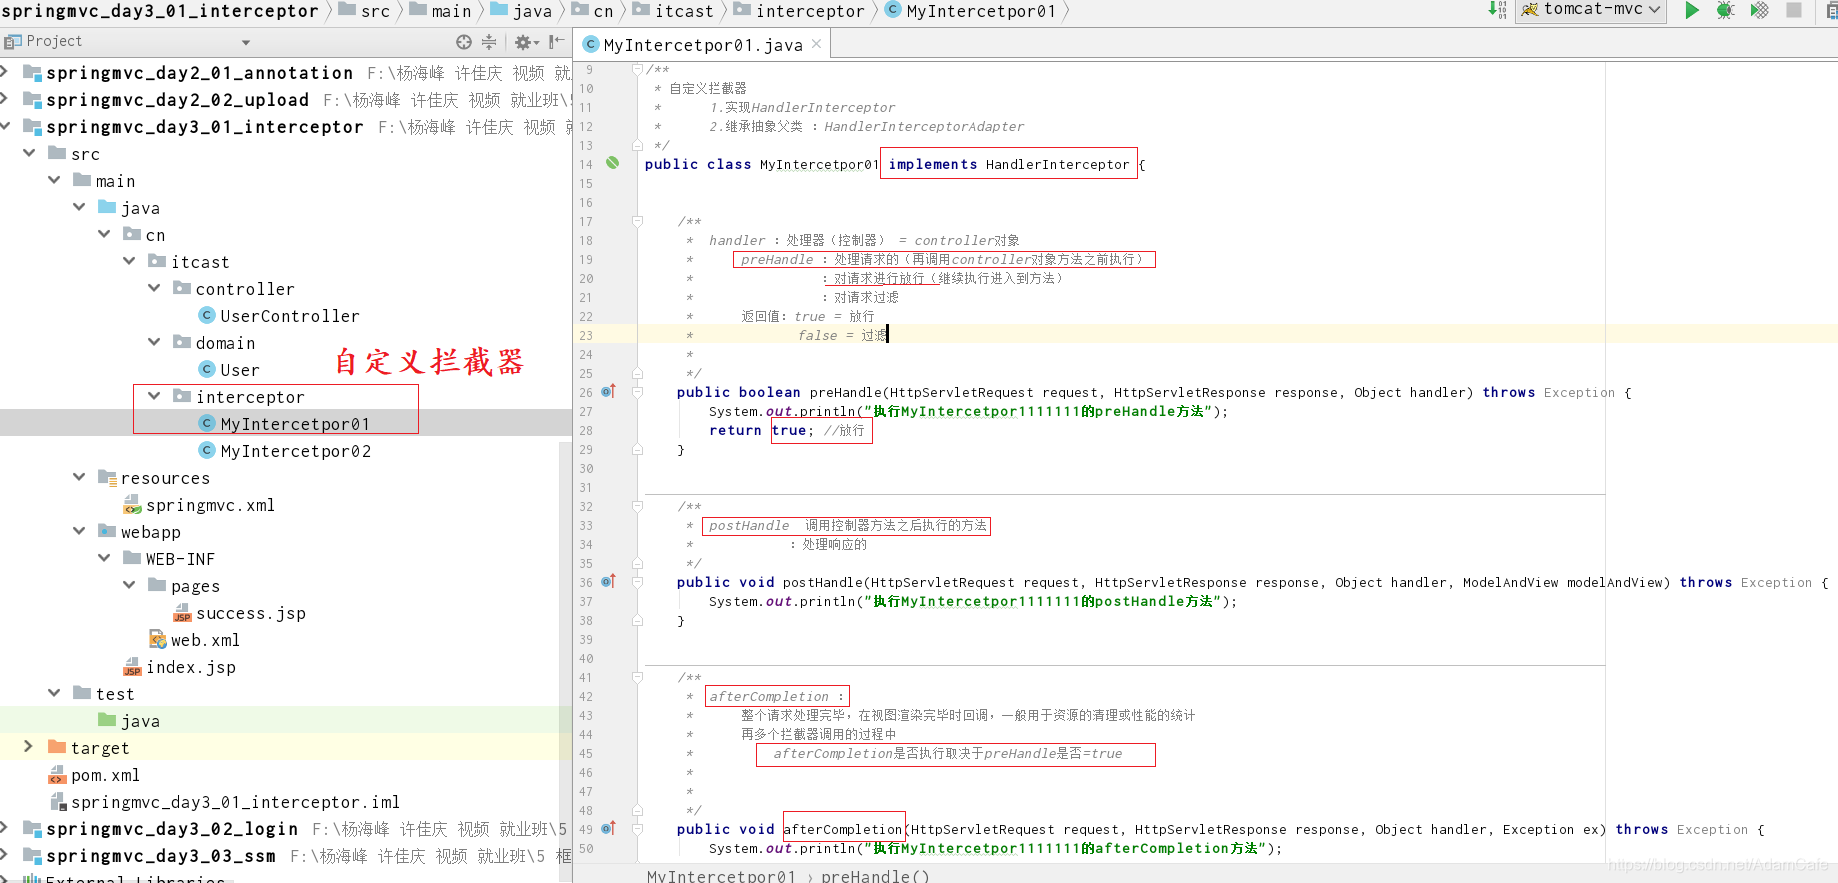Collapse the controller package node
Viewport: 1838px width, 883px height.
coord(154,288)
